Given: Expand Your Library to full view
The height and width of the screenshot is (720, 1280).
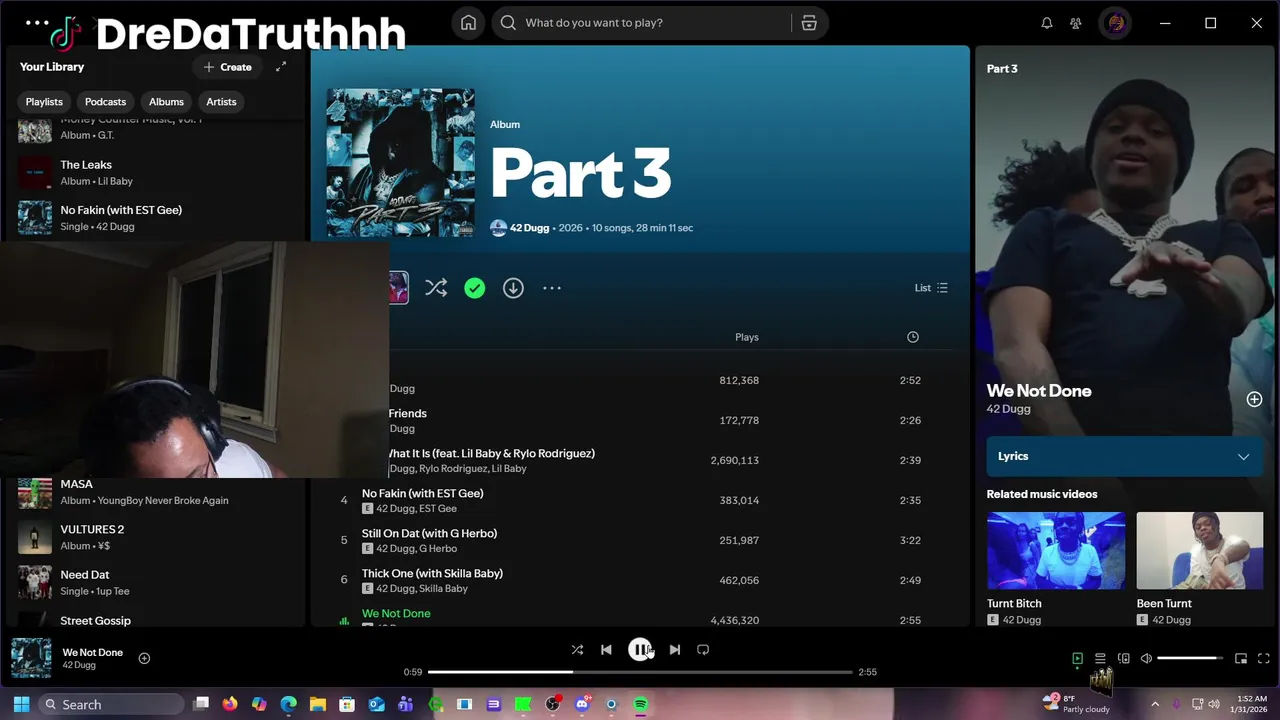Looking at the screenshot, I should [281, 67].
